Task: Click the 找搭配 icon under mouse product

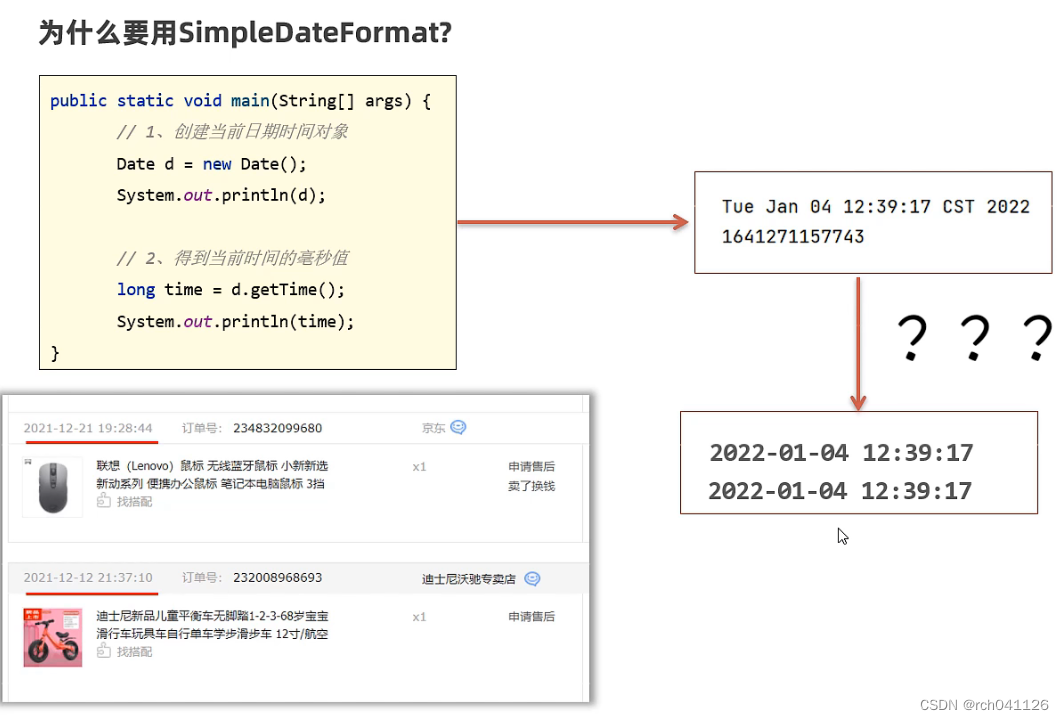Action: tap(104, 501)
